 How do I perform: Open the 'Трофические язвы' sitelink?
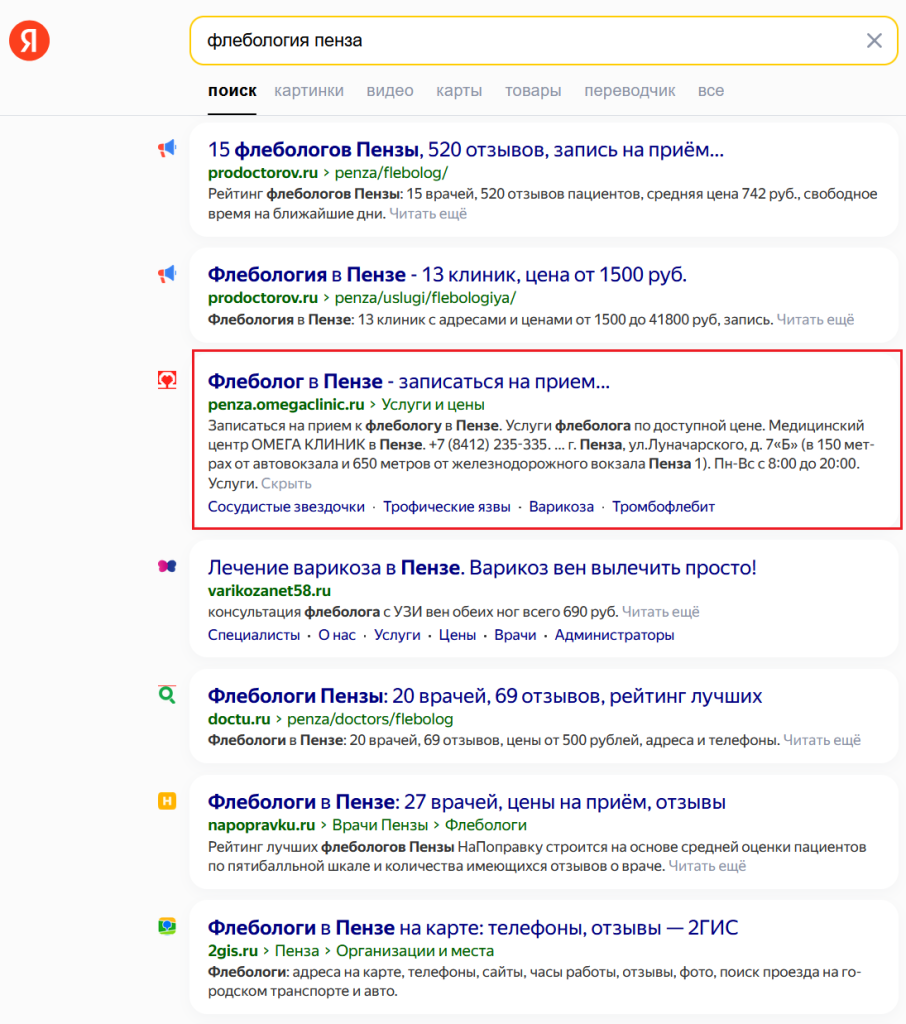coord(447,507)
